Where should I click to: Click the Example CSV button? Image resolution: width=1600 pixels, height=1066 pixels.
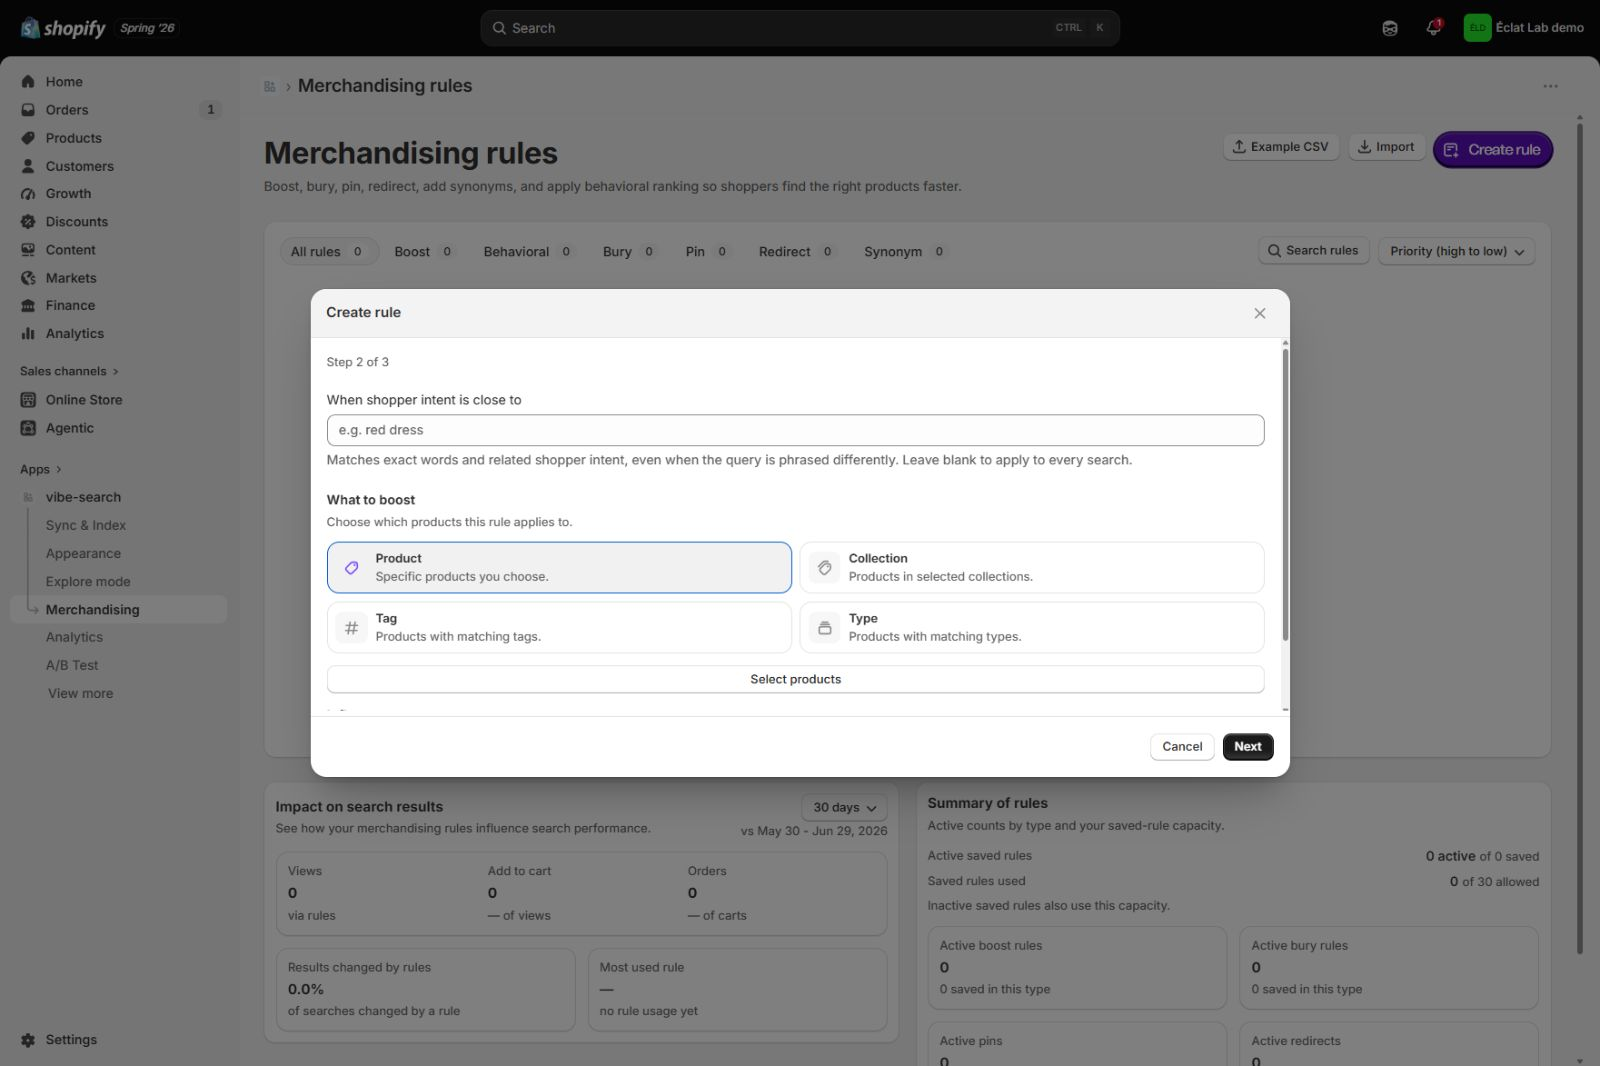pyautogui.click(x=1281, y=147)
